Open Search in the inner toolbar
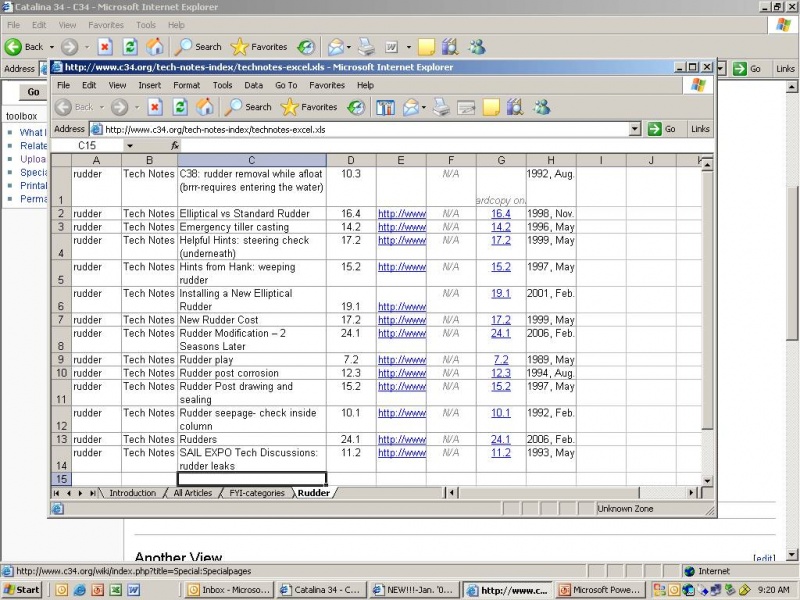 (248, 107)
